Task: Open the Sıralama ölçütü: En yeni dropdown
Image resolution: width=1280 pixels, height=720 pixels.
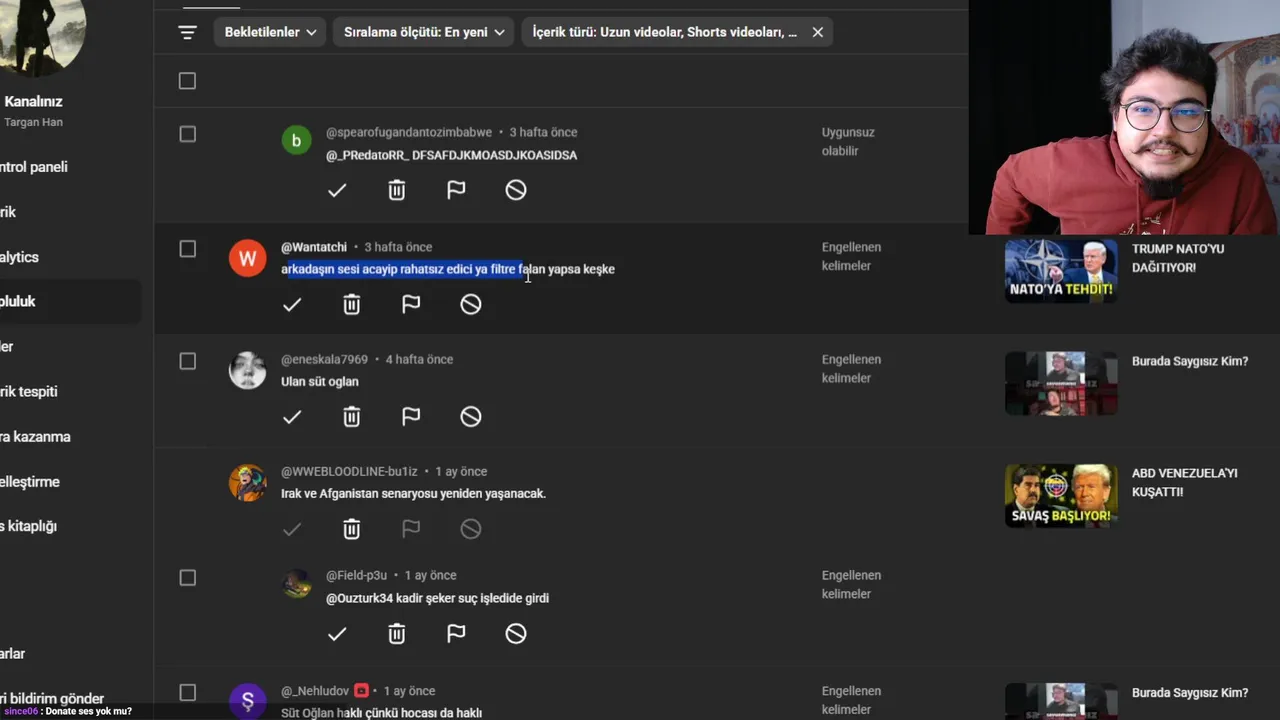Action: 423,32
